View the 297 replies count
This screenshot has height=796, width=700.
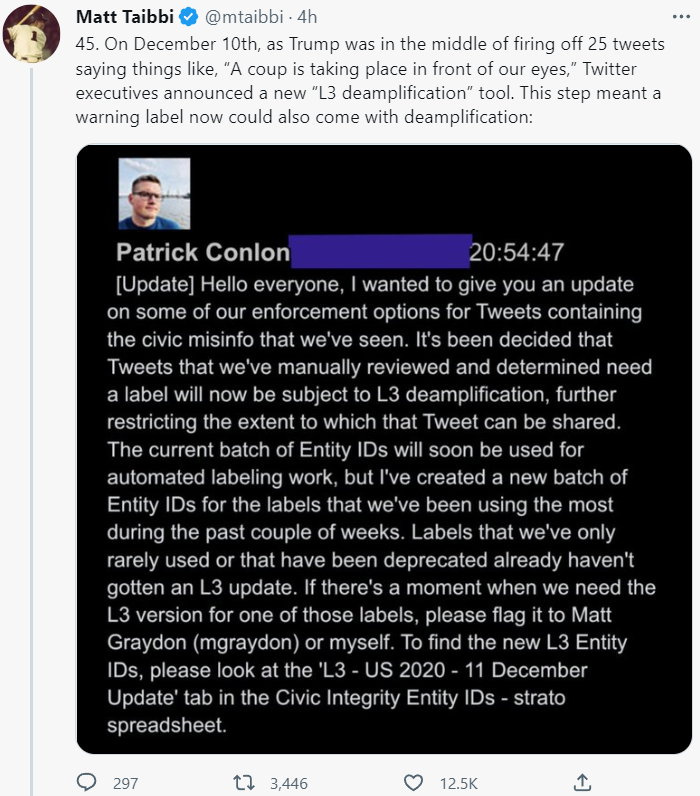[x=125, y=783]
